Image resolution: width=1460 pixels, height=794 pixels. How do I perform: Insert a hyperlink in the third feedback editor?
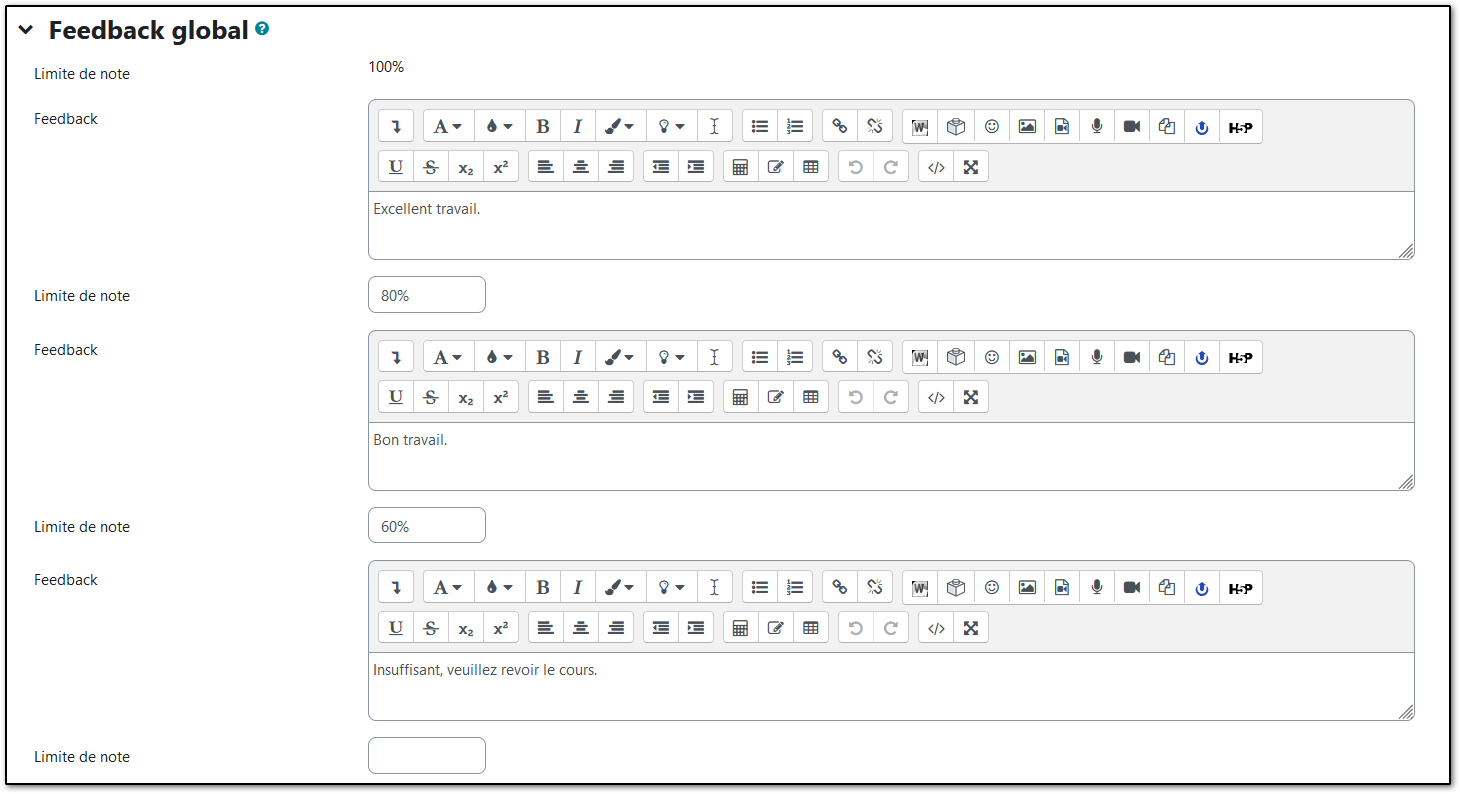[x=839, y=587]
